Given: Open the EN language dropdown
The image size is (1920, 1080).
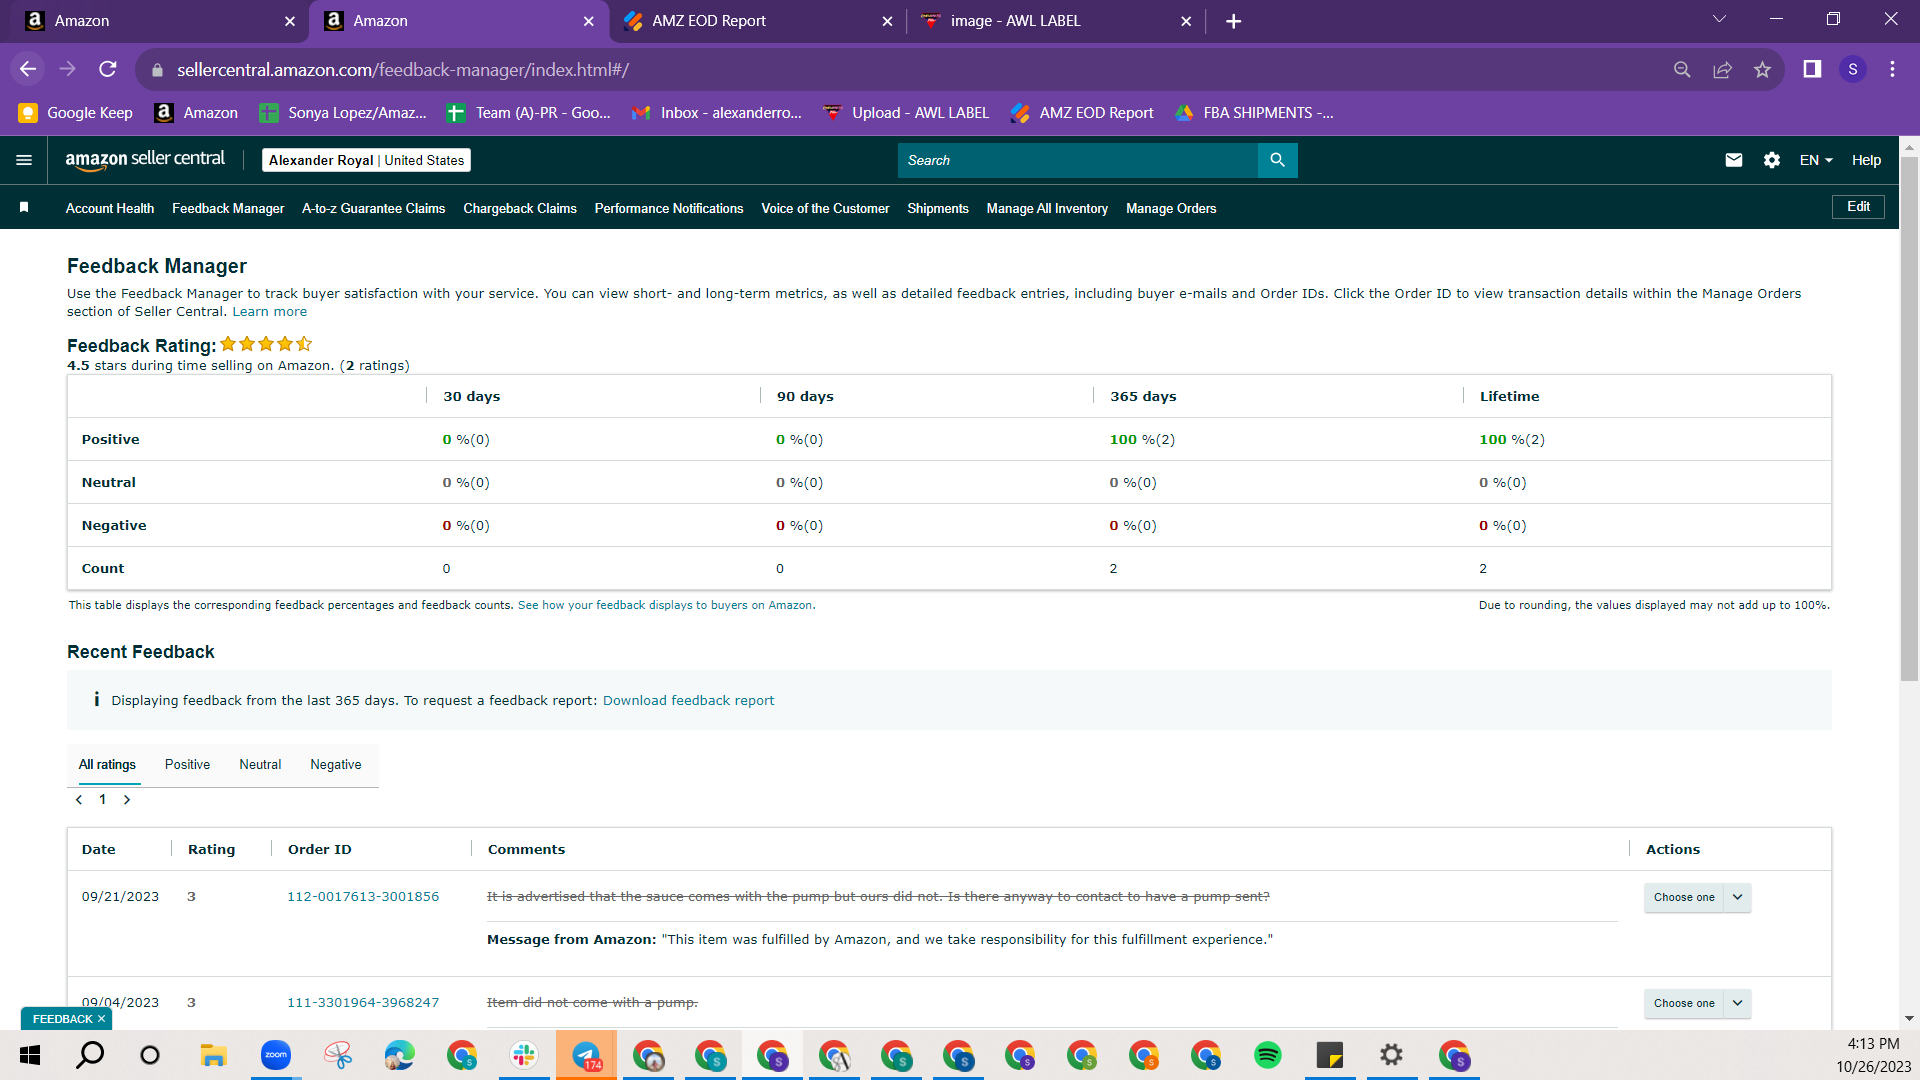Looking at the screenshot, I should click(1816, 160).
